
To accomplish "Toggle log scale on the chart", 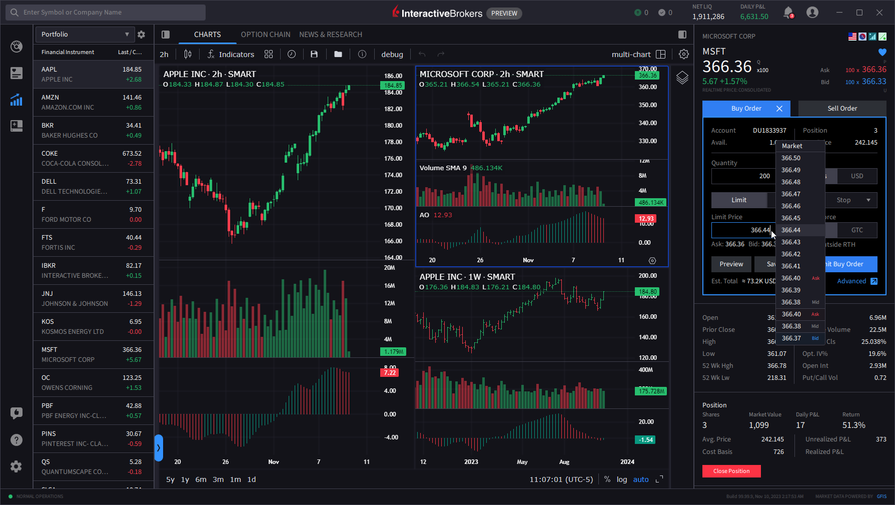I will (622, 480).
